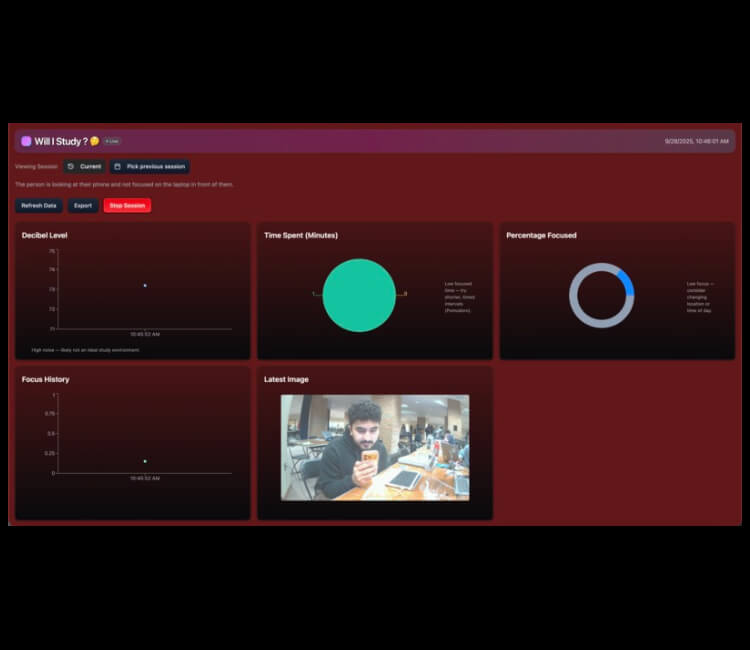Click the blue segment of the focus donut

pos(626,282)
